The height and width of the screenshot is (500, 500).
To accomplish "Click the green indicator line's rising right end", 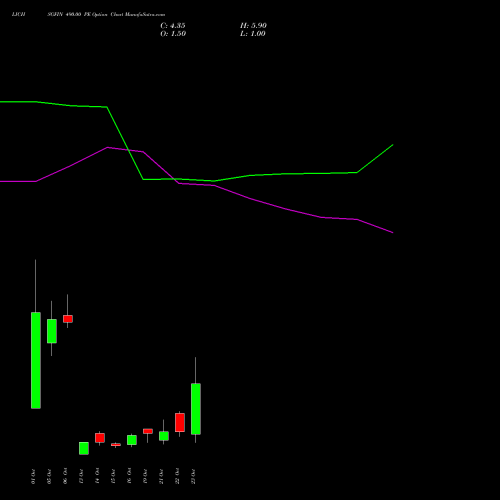I will click(393, 145).
